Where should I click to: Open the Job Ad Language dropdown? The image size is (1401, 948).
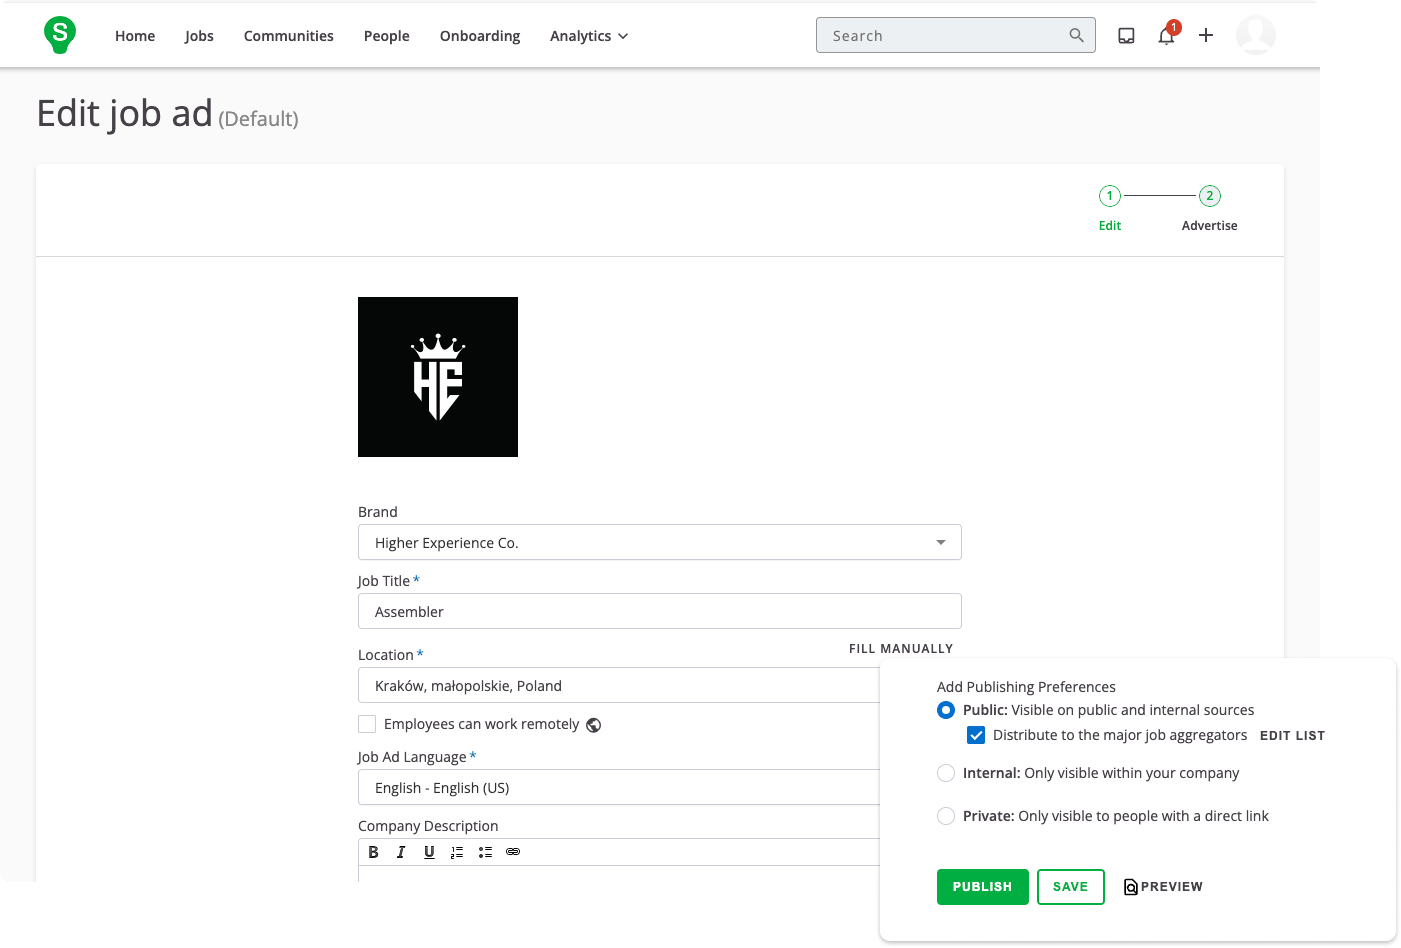pos(620,788)
